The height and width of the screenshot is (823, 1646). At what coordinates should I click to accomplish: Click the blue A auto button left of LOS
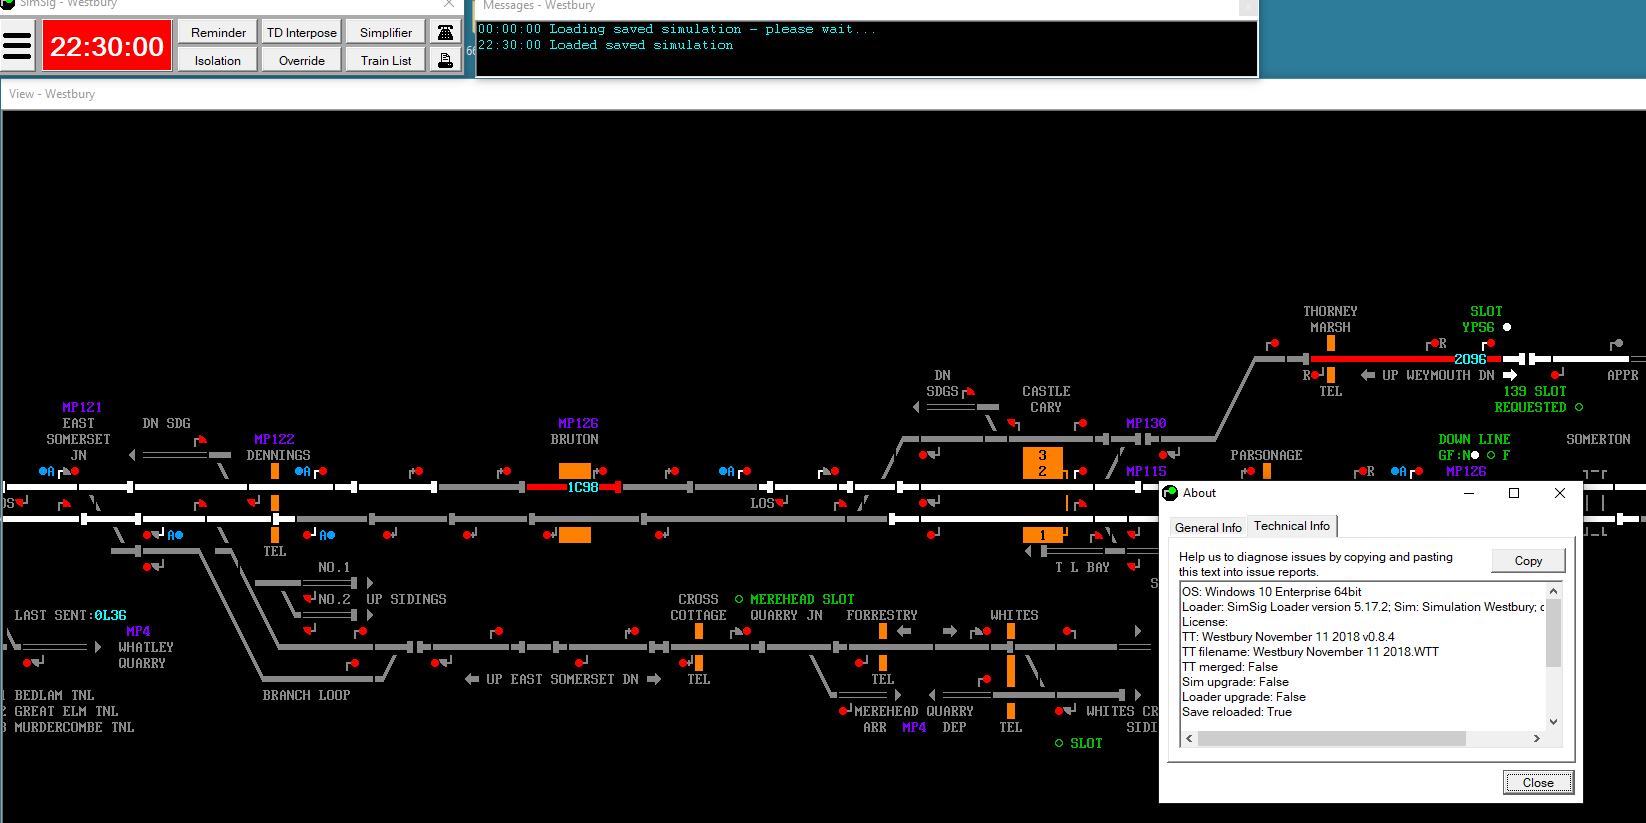726,471
